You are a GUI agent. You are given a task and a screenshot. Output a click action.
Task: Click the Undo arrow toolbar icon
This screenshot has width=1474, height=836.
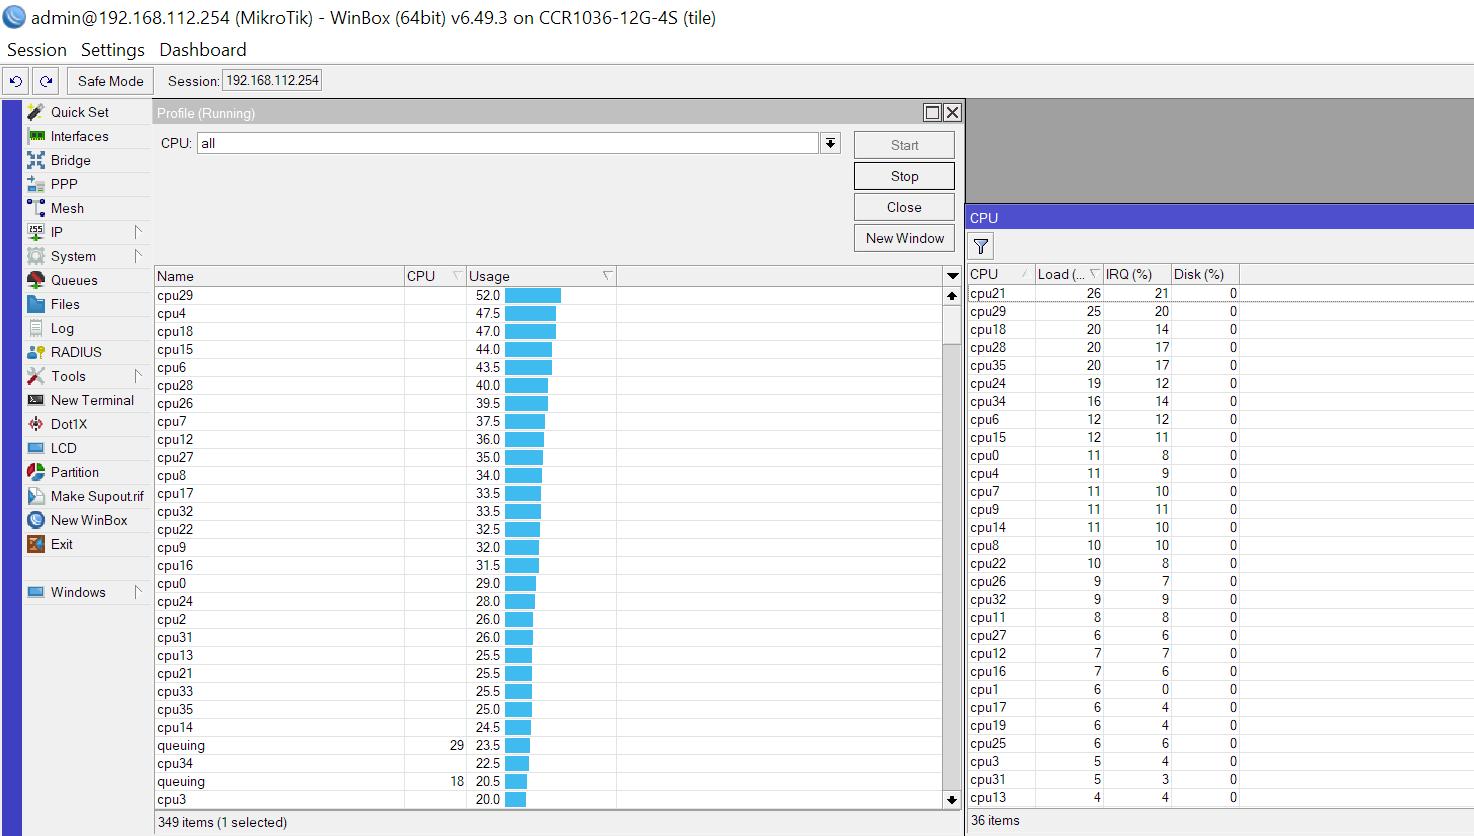tap(16, 81)
